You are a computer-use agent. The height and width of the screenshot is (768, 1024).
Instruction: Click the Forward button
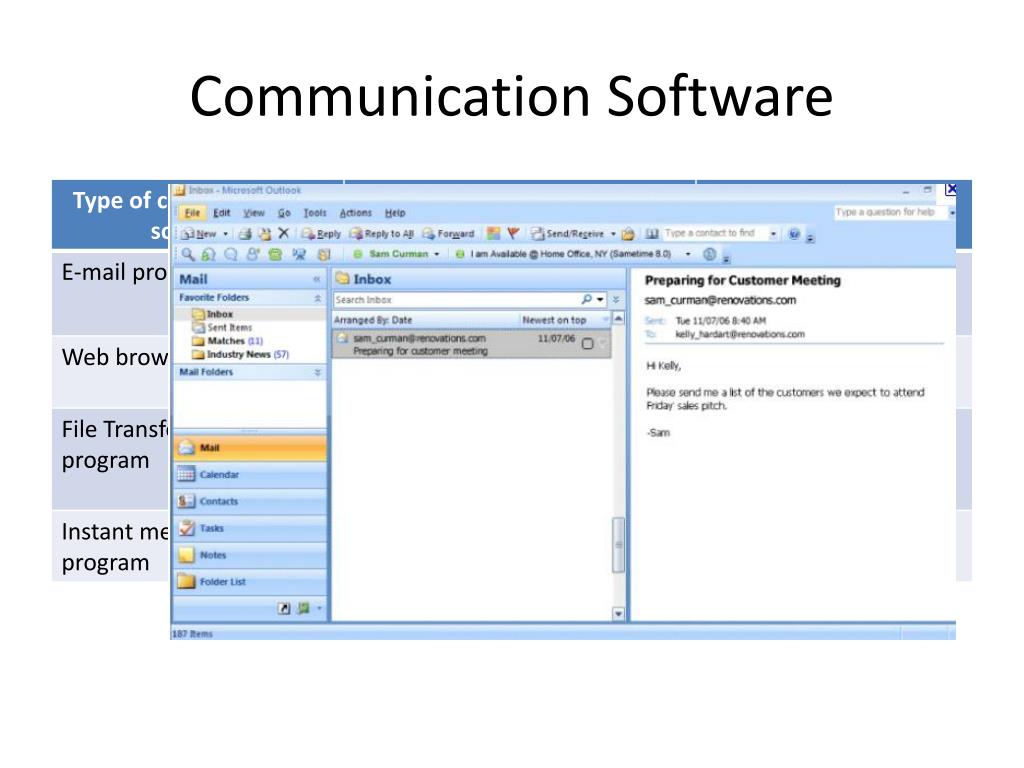tap(449, 234)
